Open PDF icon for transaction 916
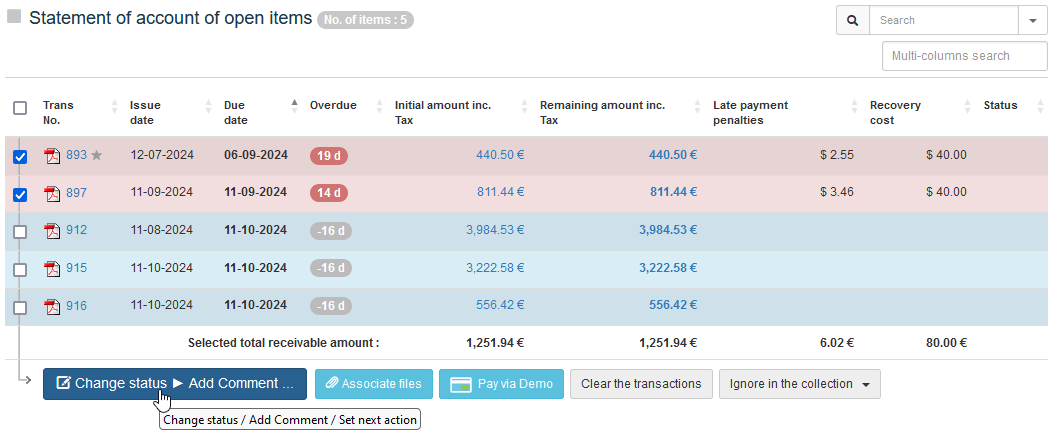The height and width of the screenshot is (435, 1053). tap(52, 307)
